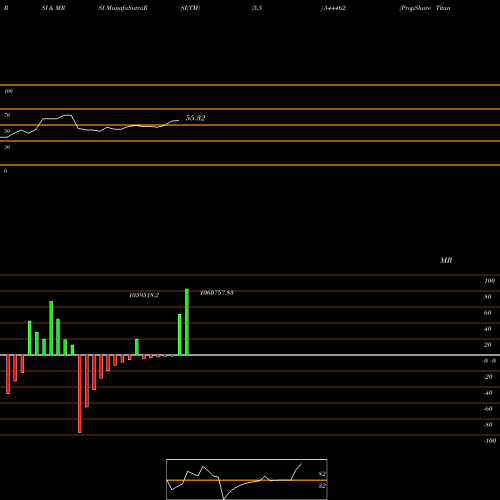Click the MR axis label -100

tap(490, 441)
